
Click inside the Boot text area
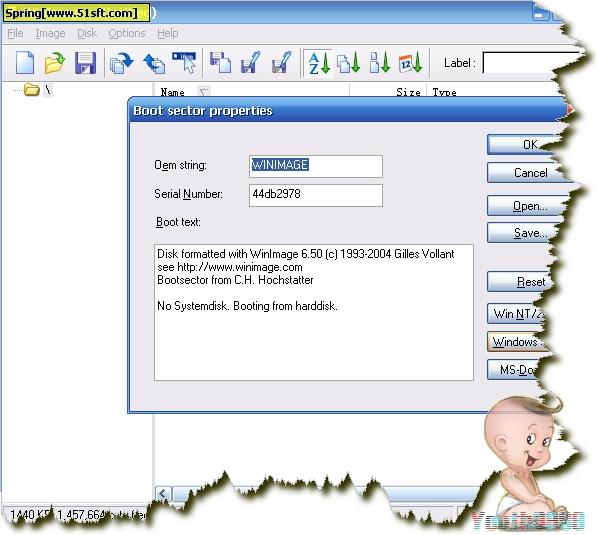click(x=314, y=312)
